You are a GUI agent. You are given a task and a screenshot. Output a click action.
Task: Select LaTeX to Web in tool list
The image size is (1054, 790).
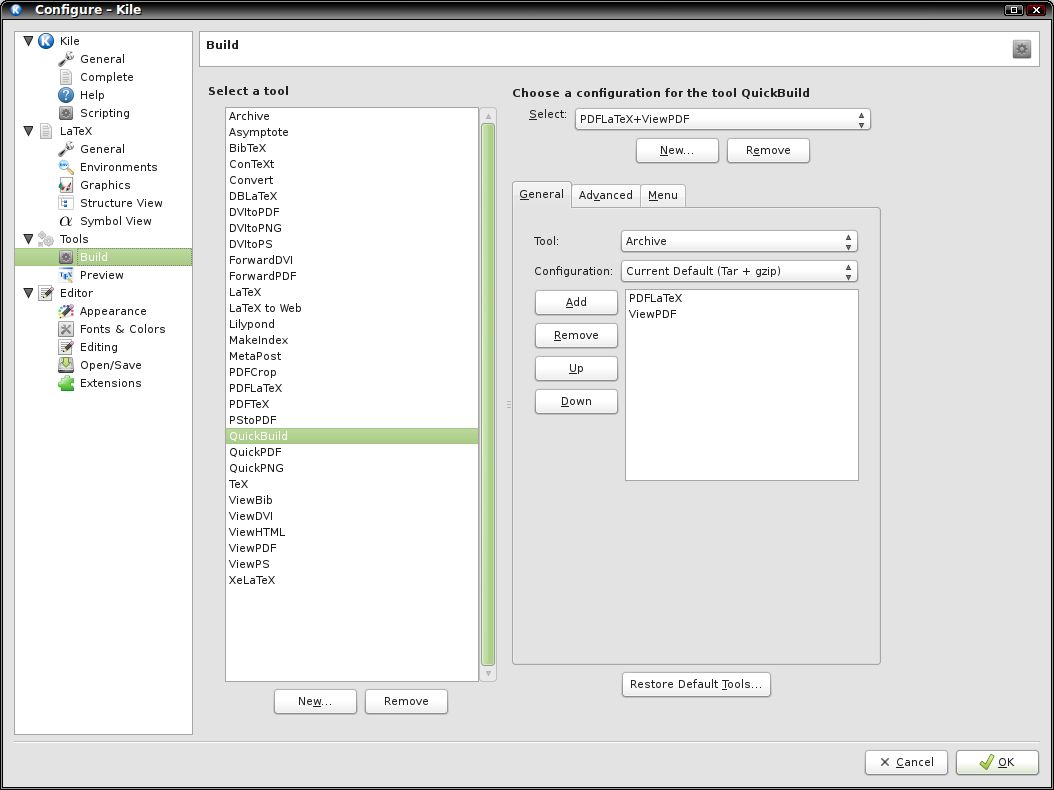coord(352,309)
